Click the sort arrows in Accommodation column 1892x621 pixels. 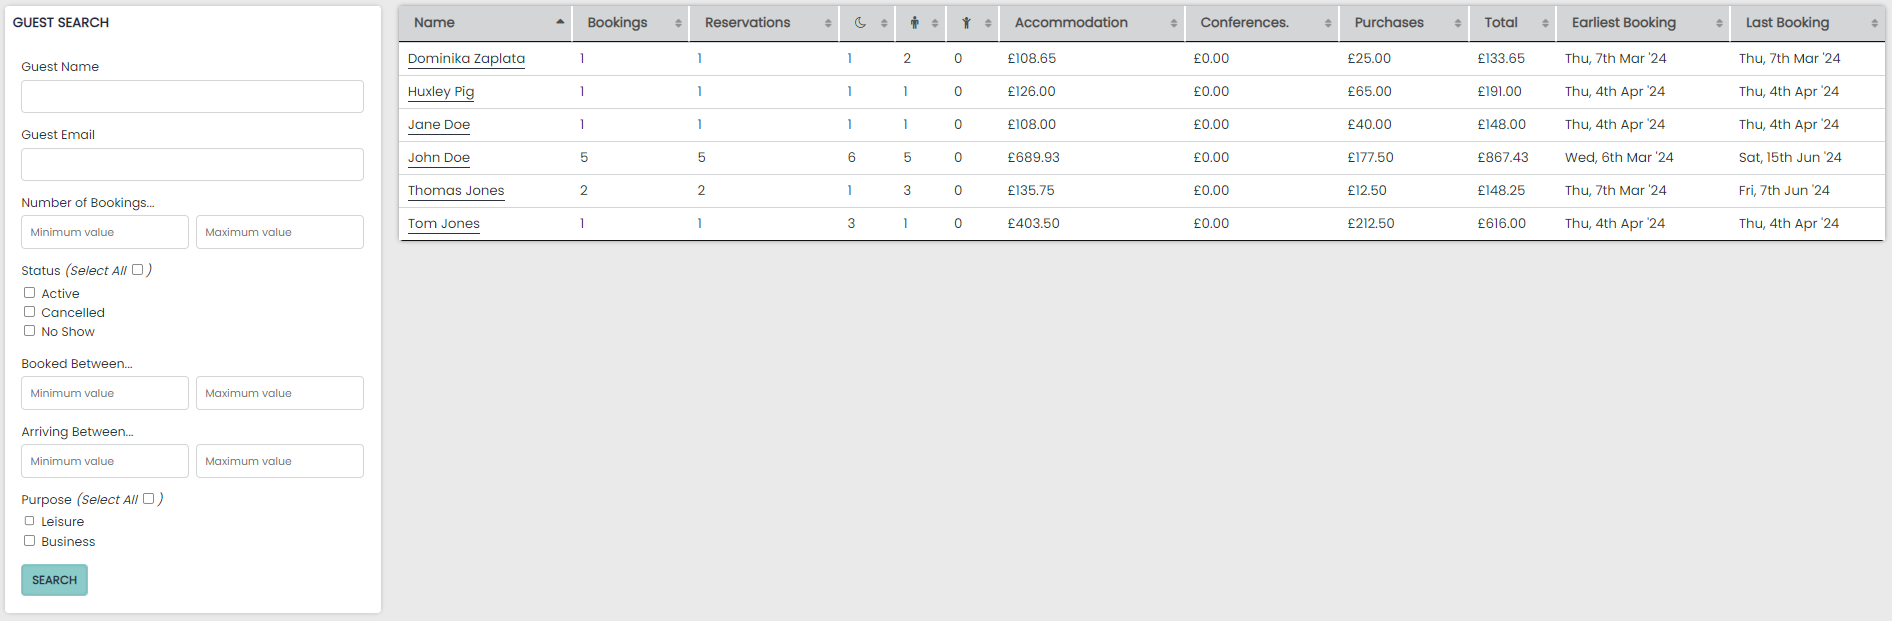[1173, 23]
